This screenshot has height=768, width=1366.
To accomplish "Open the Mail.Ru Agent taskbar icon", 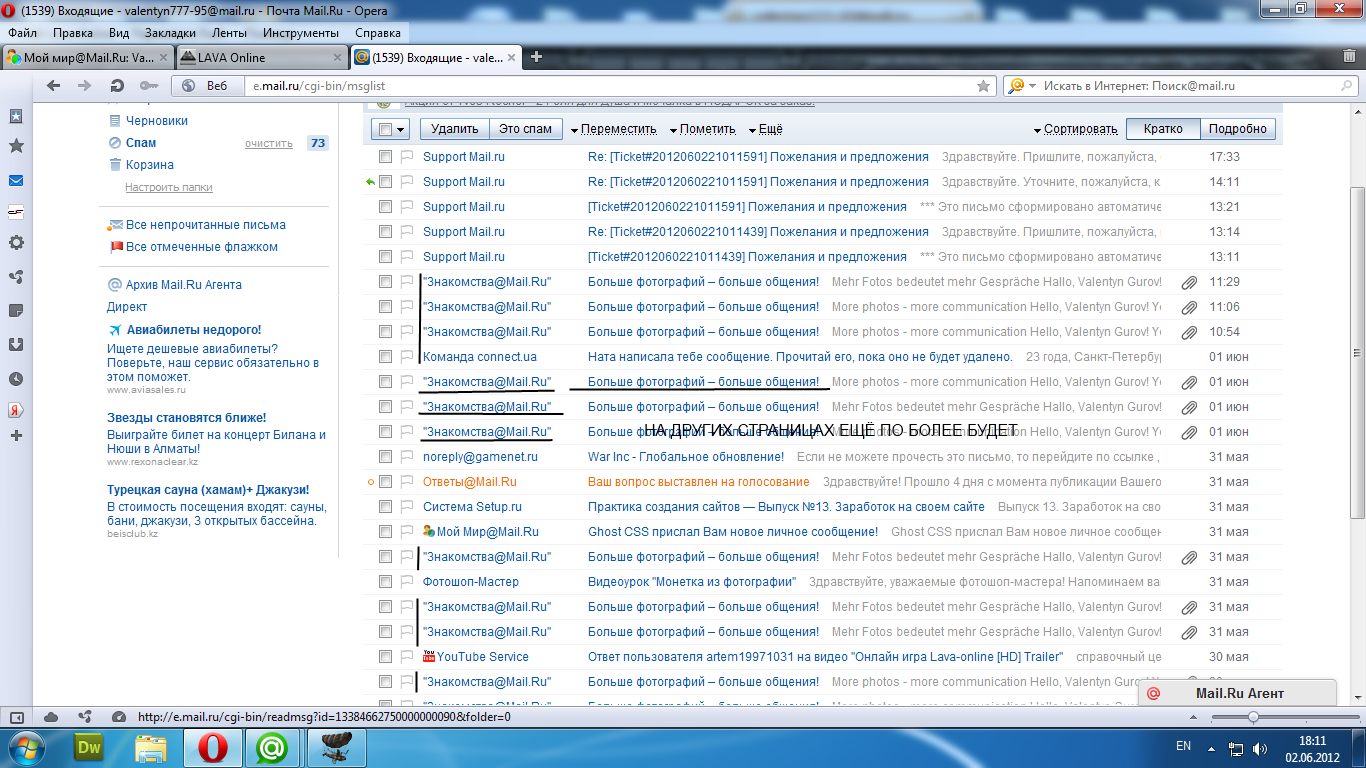I will 270,747.
